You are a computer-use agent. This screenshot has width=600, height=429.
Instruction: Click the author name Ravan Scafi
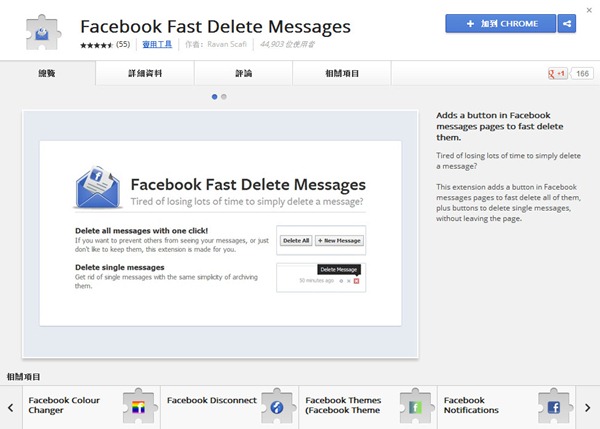[x=227, y=44]
